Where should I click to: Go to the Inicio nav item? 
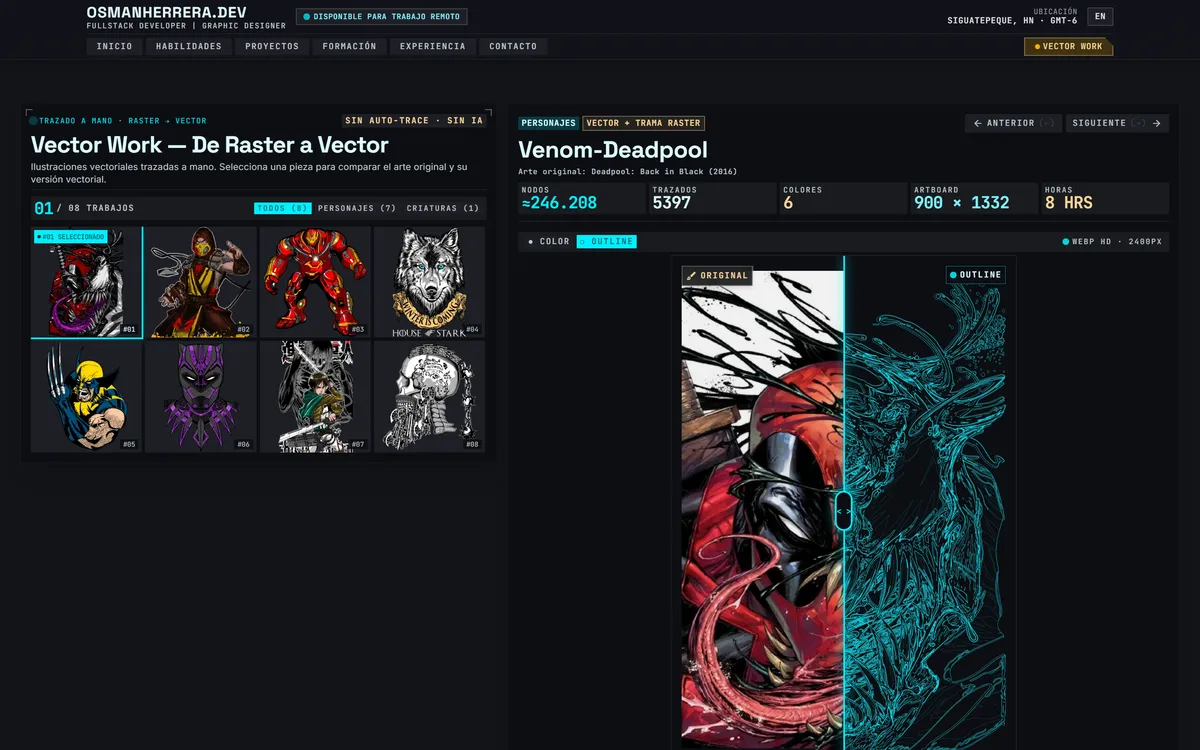coord(114,46)
